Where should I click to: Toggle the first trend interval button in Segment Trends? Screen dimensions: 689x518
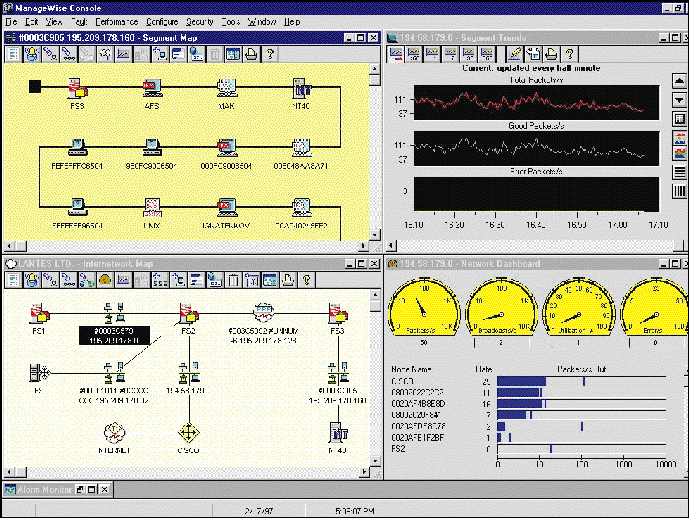click(x=395, y=54)
